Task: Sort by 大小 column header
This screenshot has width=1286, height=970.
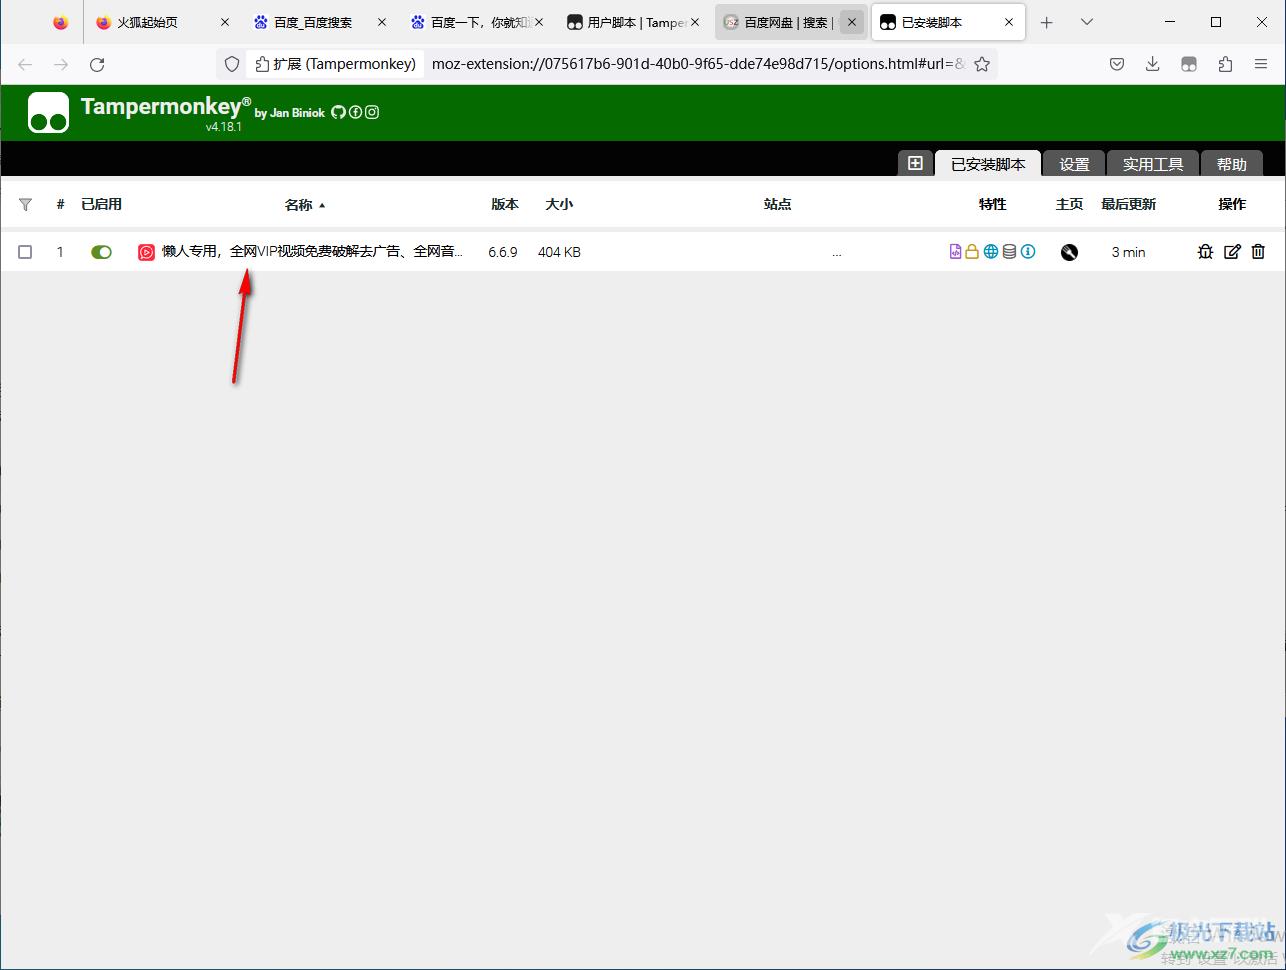Action: (559, 204)
